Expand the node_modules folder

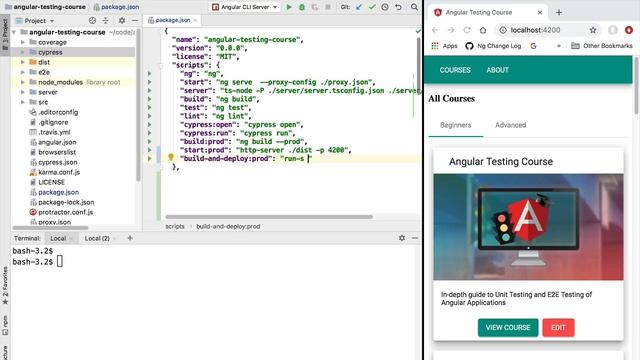23,82
